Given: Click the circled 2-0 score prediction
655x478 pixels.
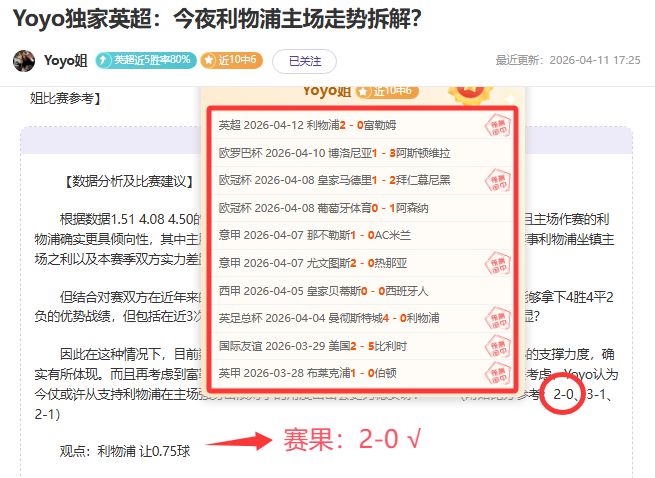Looking at the screenshot, I should pos(563,394).
